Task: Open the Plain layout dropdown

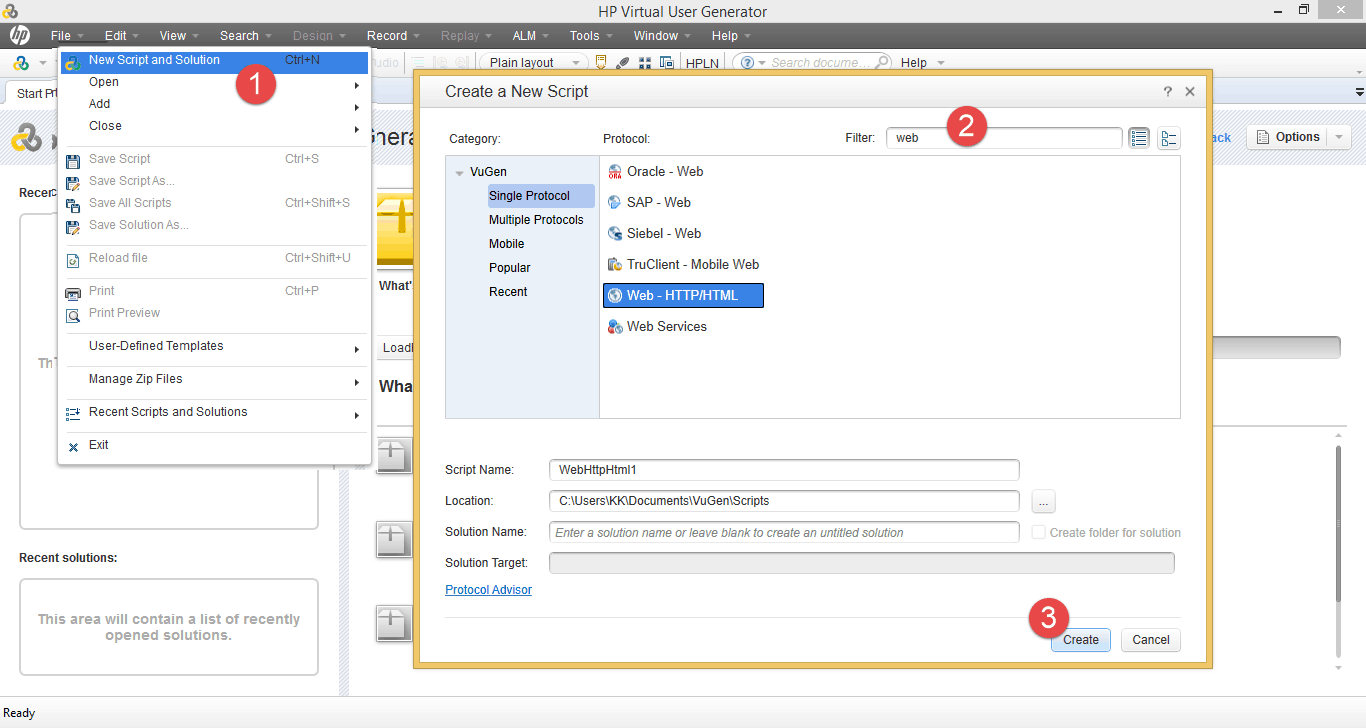Action: pos(533,63)
